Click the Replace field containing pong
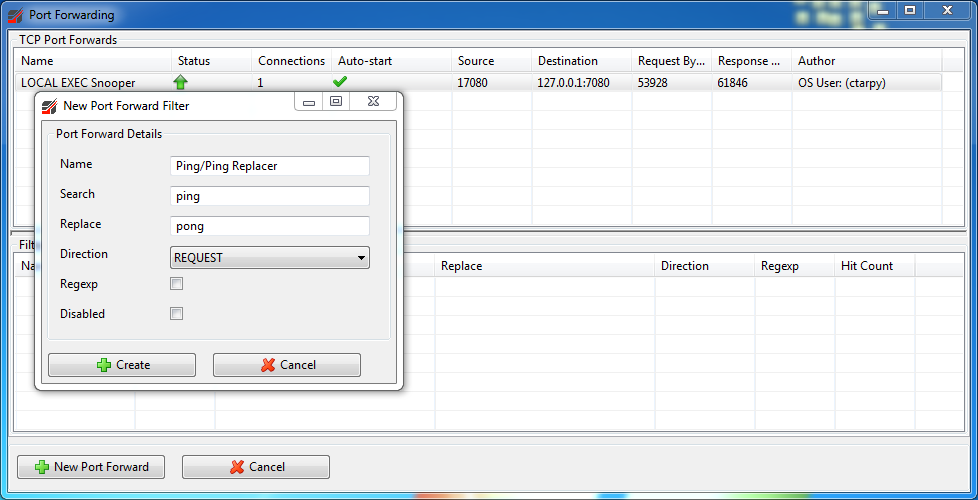978x500 pixels. (x=270, y=226)
